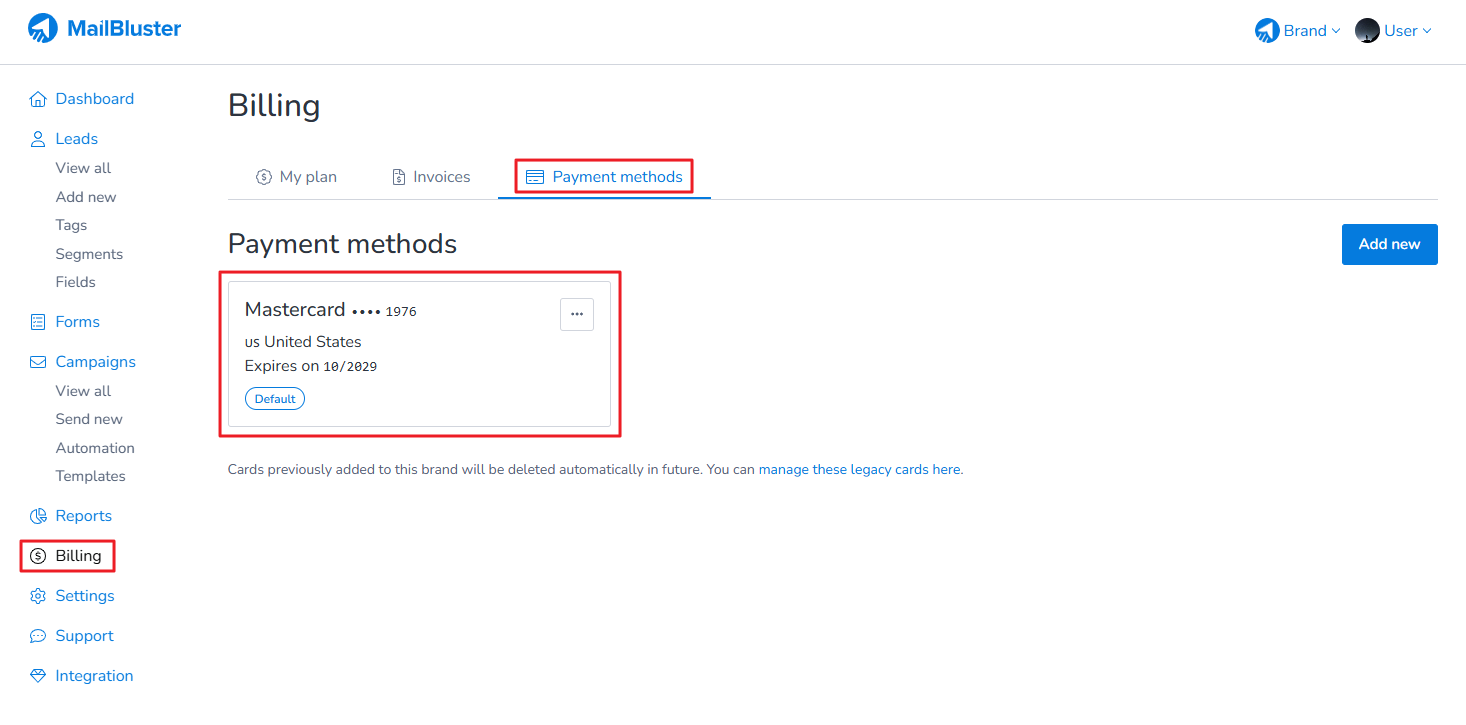Click the Settings gear icon
Image resolution: width=1466 pixels, height=725 pixels.
tap(38, 596)
